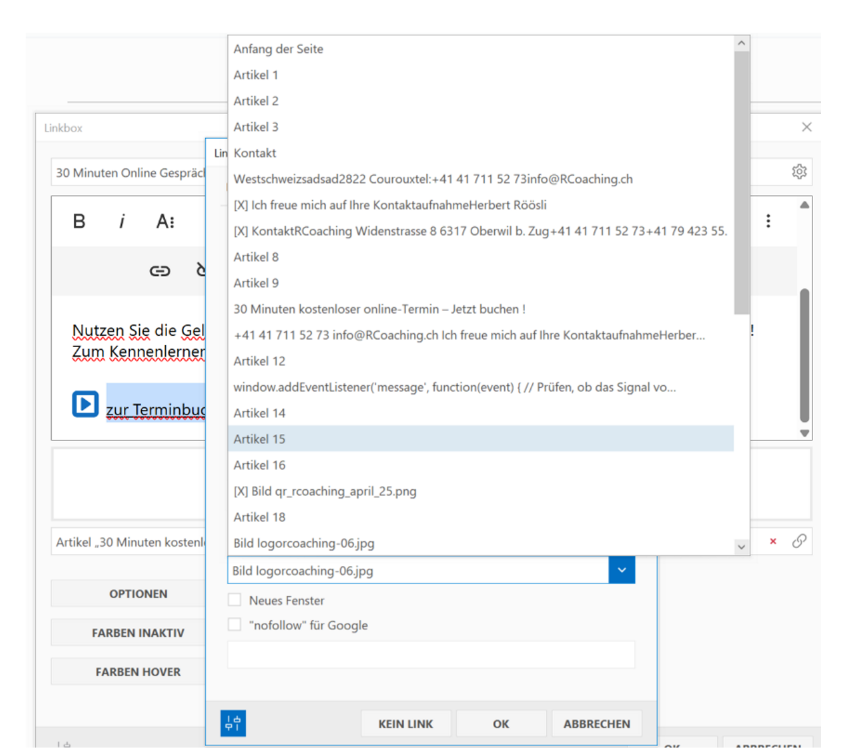844x751 pixels.
Task: Click the dropdown list scroll-down arrow
Action: 742,547
